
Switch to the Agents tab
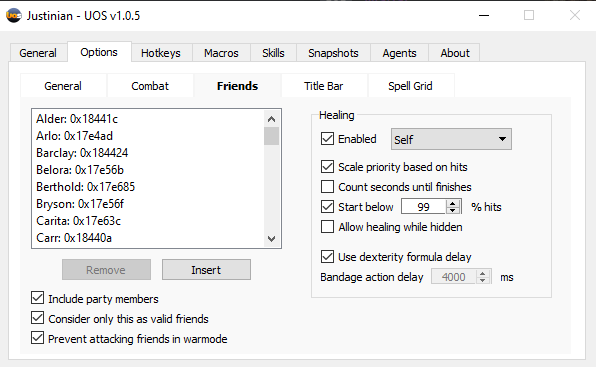(x=399, y=53)
